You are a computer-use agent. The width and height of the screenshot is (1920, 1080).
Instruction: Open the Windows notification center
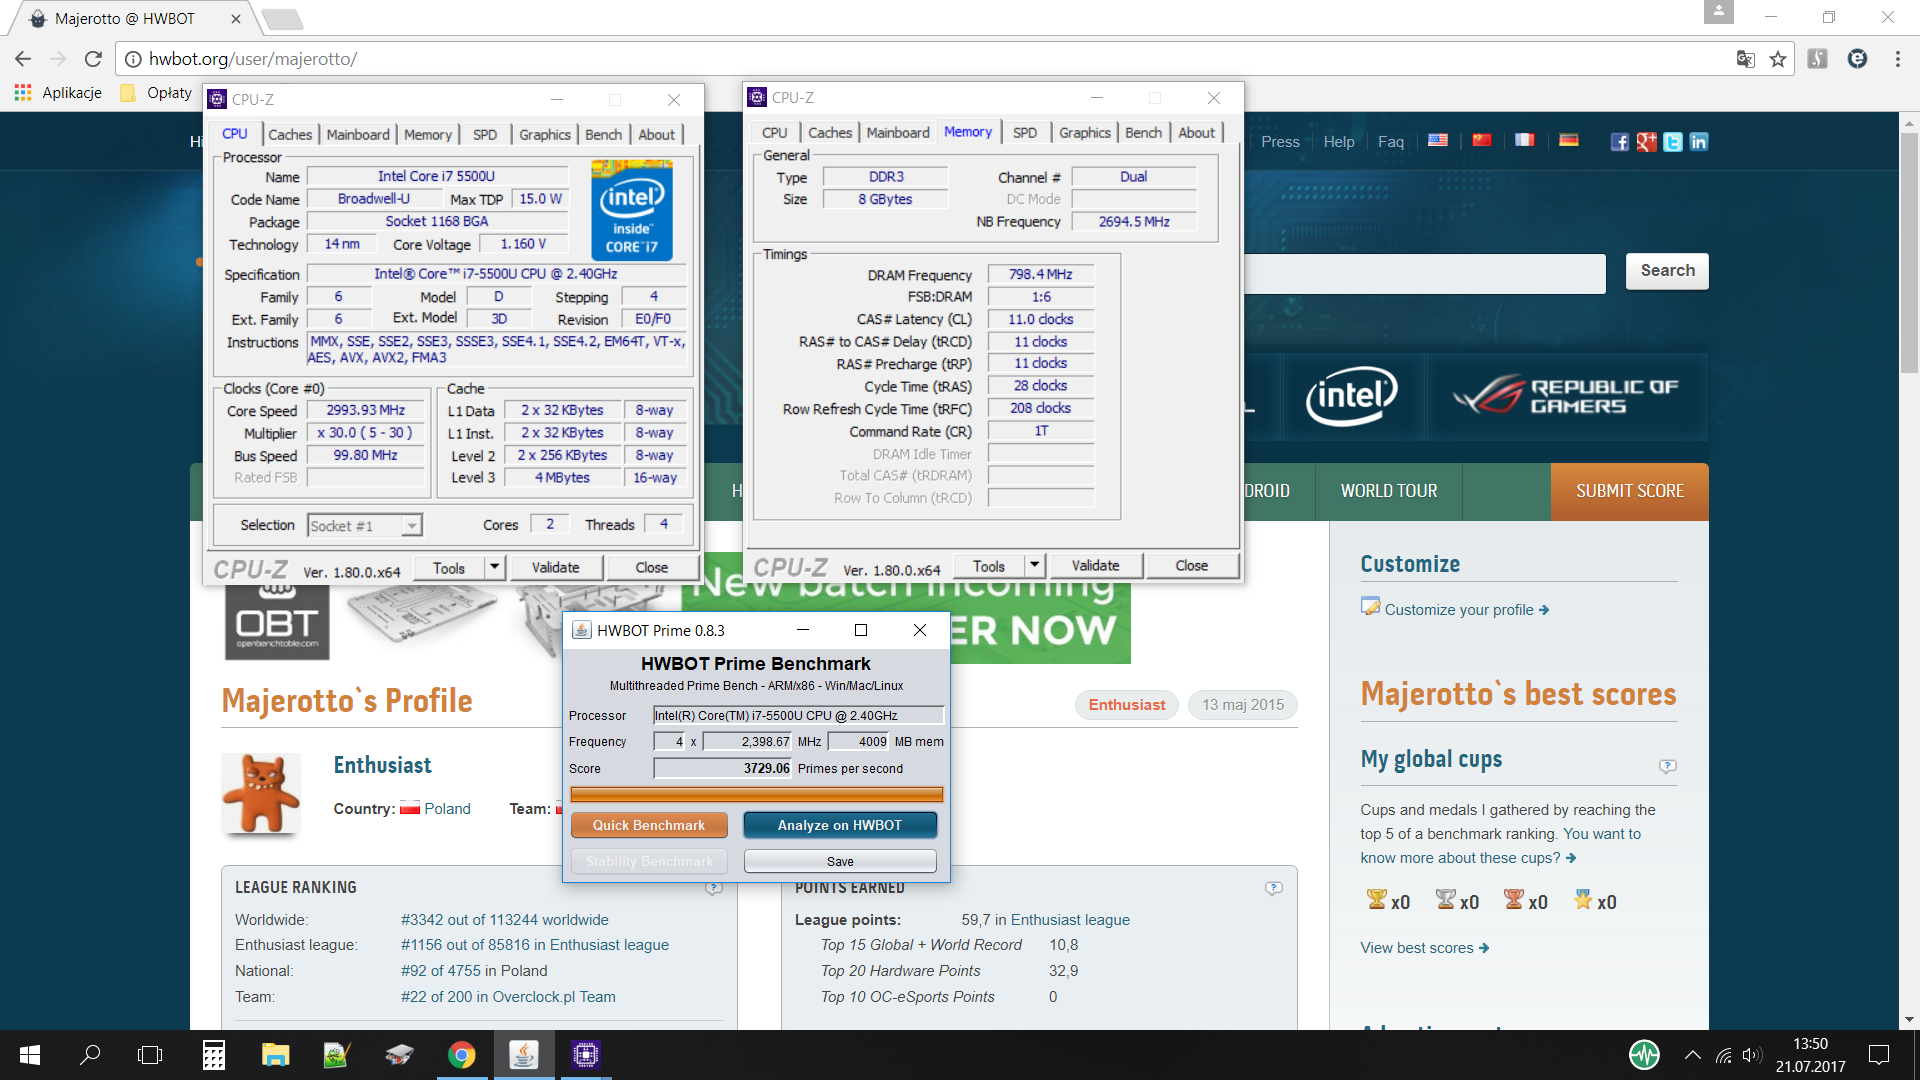(x=1879, y=1055)
